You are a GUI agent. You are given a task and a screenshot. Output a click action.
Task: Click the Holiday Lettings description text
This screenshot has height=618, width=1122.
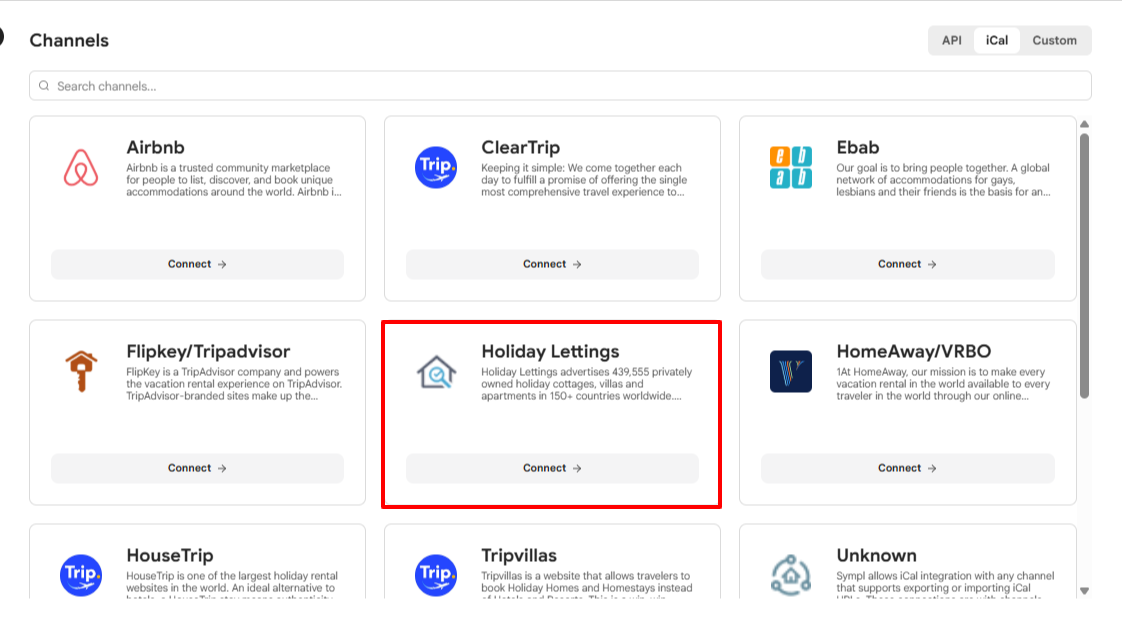tap(587, 383)
